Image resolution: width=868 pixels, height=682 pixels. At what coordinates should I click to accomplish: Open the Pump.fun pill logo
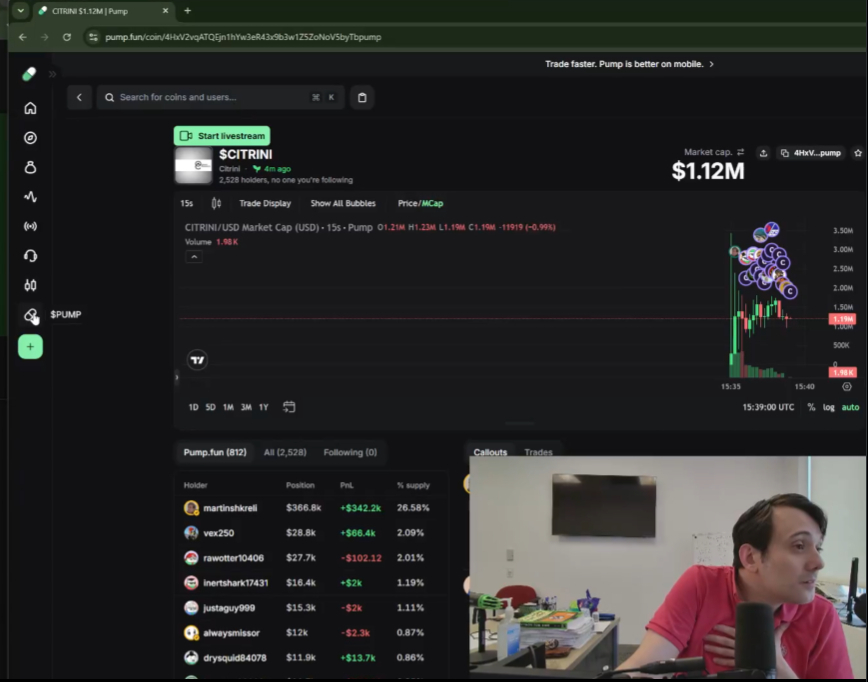coord(29,74)
